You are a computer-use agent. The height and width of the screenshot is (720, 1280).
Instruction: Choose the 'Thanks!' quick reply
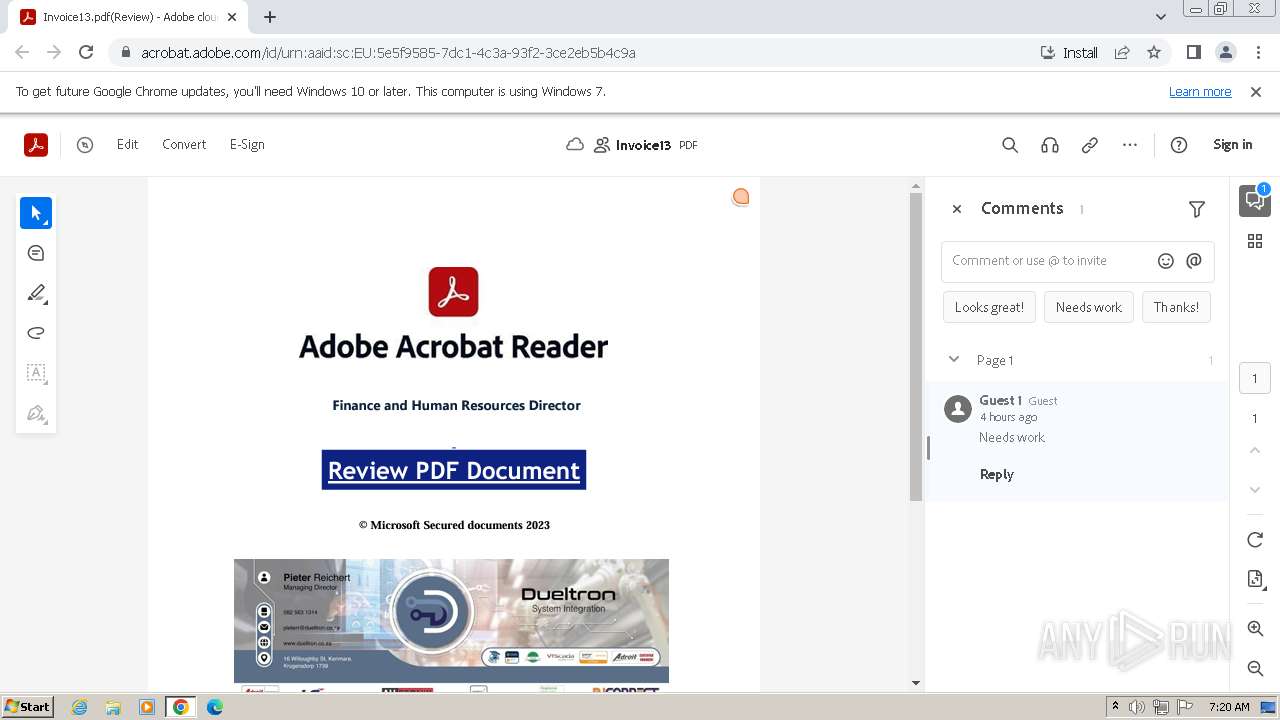tap(1176, 307)
